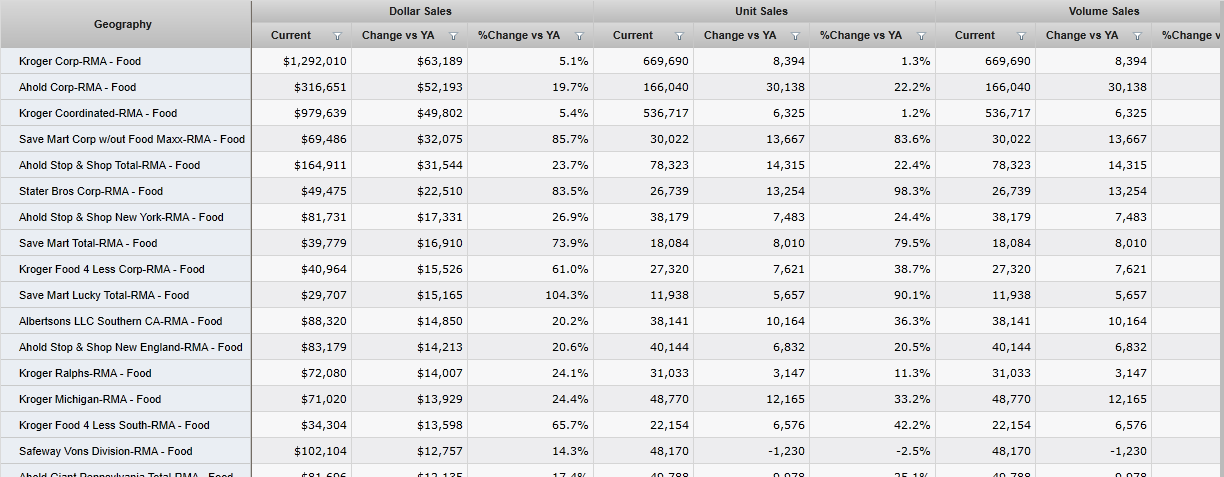The image size is (1224, 477).
Task: Click Stater Bros Corp-RMA - Food row
Action: (x=90, y=191)
